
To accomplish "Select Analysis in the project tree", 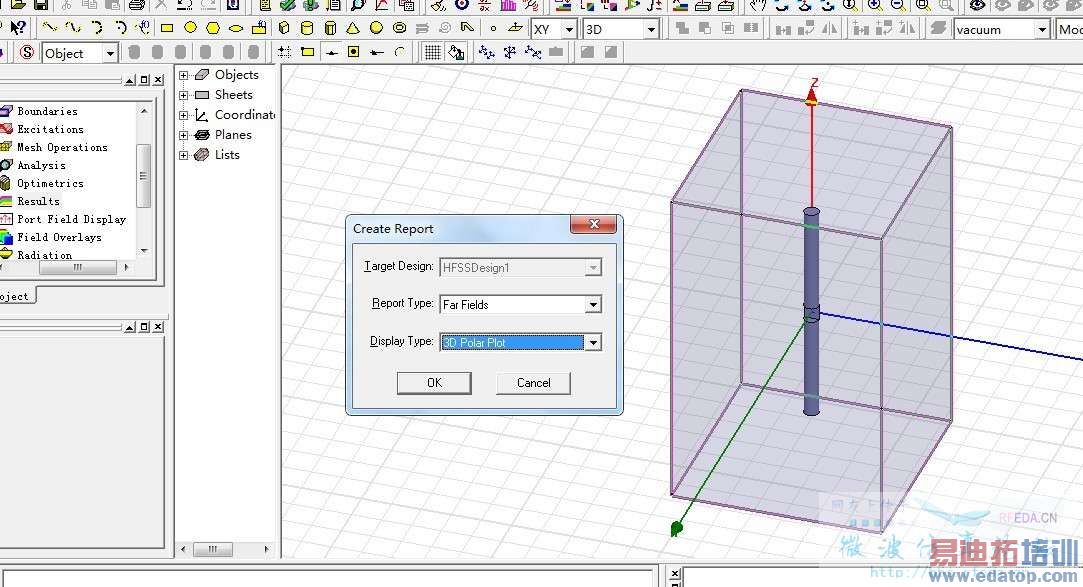I will tap(41, 165).
